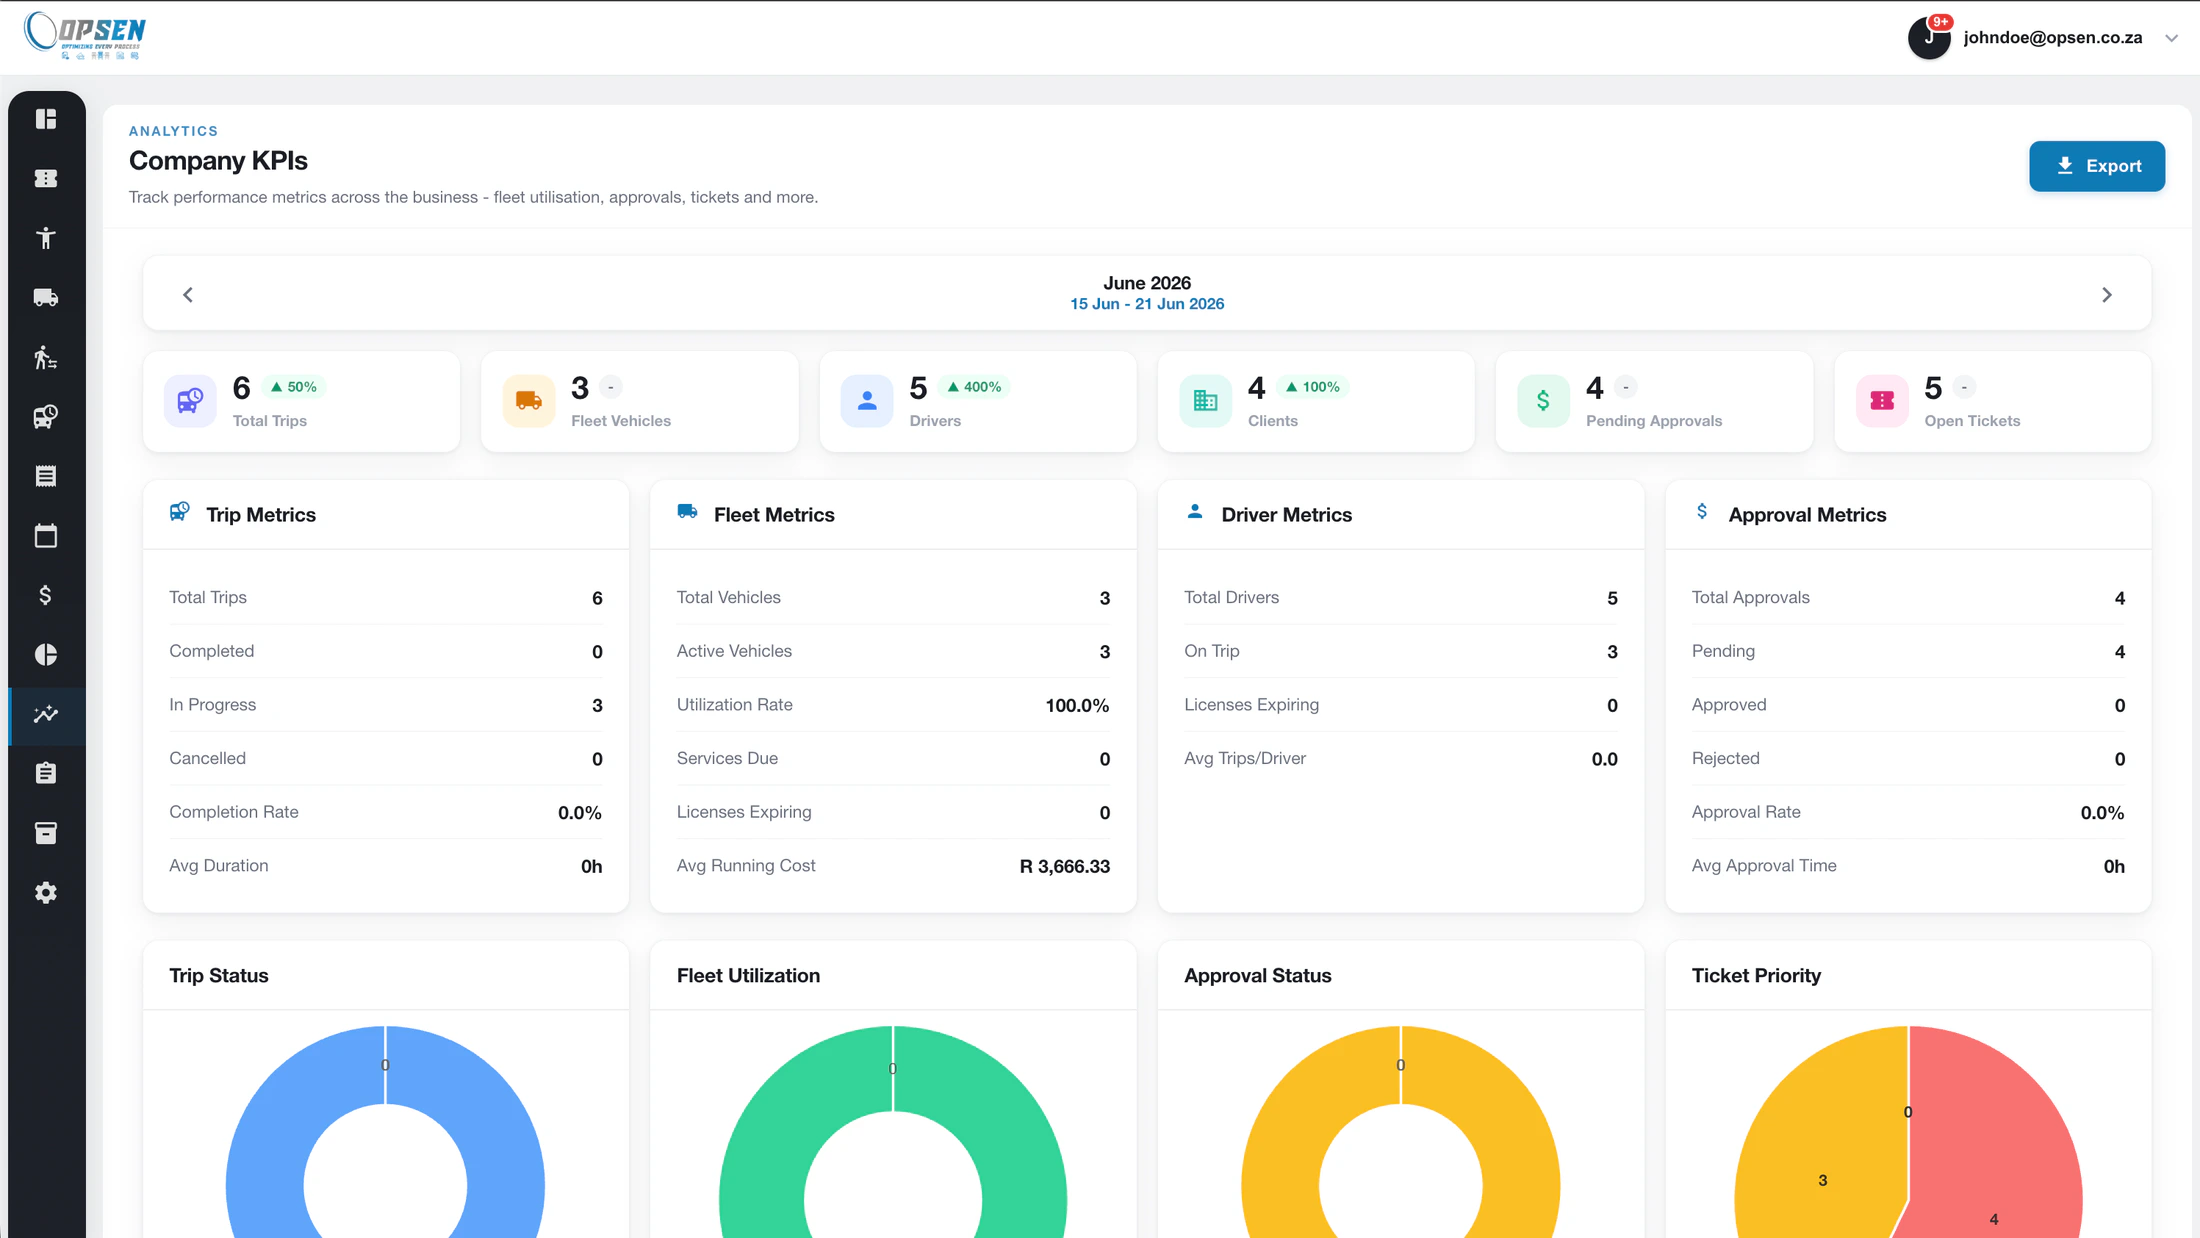The height and width of the screenshot is (1238, 2200).
Task: Expand the johndoe@opsen.co.za account dropdown arrow
Action: point(2171,38)
